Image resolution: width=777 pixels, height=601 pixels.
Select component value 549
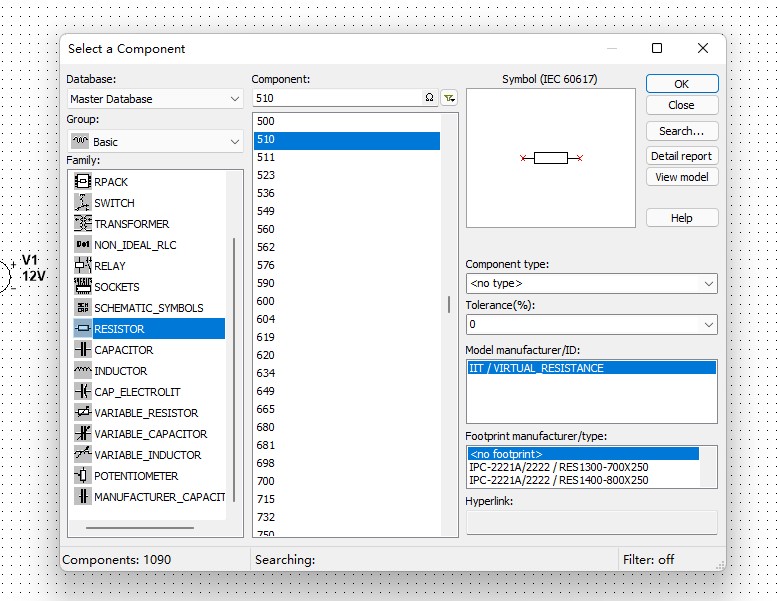pyautogui.click(x=346, y=211)
